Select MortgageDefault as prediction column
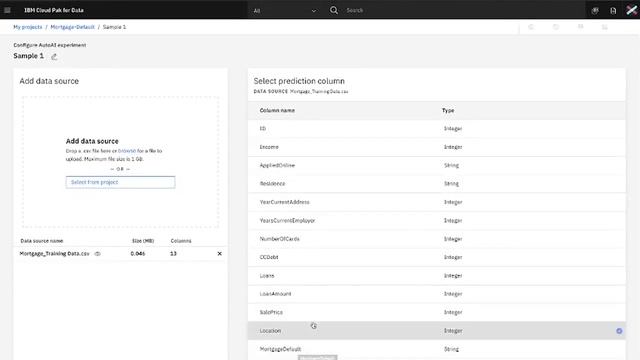640x360 pixels. (x=436, y=349)
